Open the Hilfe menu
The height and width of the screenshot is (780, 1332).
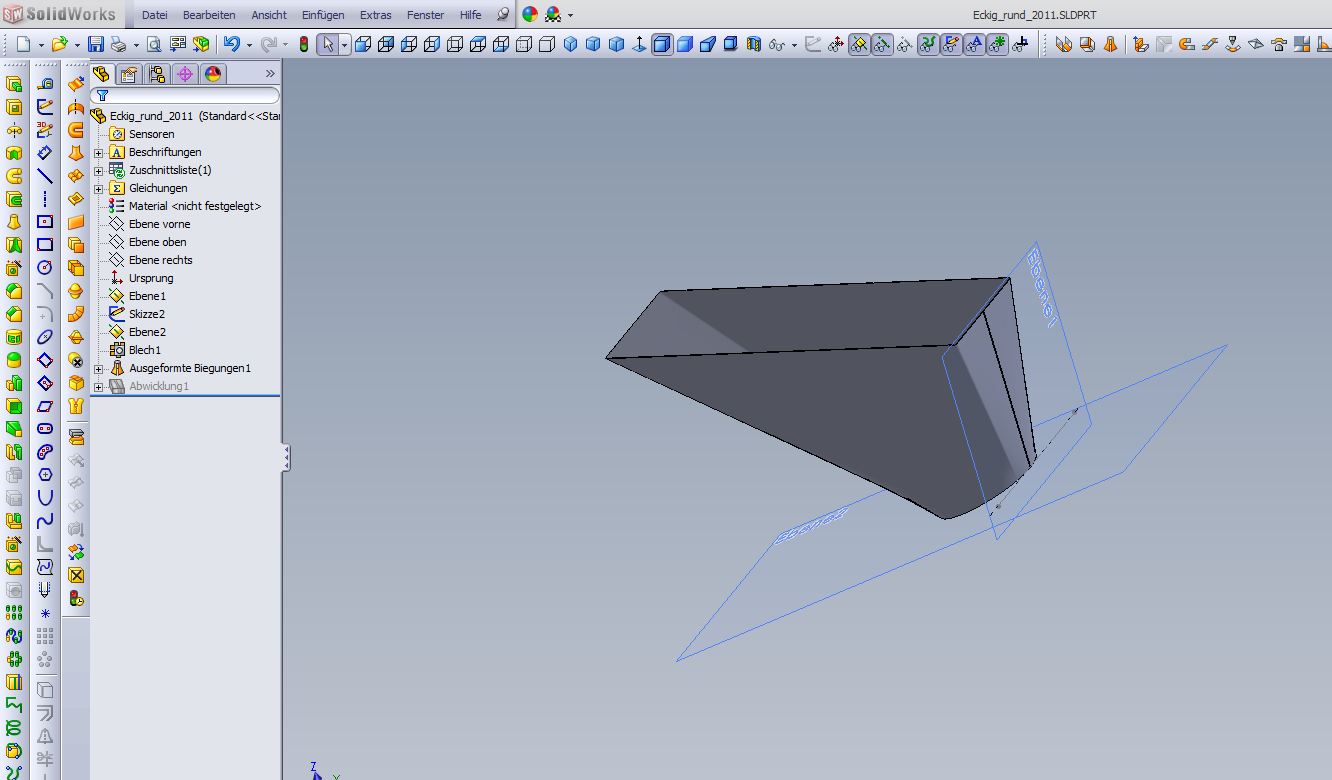[x=470, y=15]
